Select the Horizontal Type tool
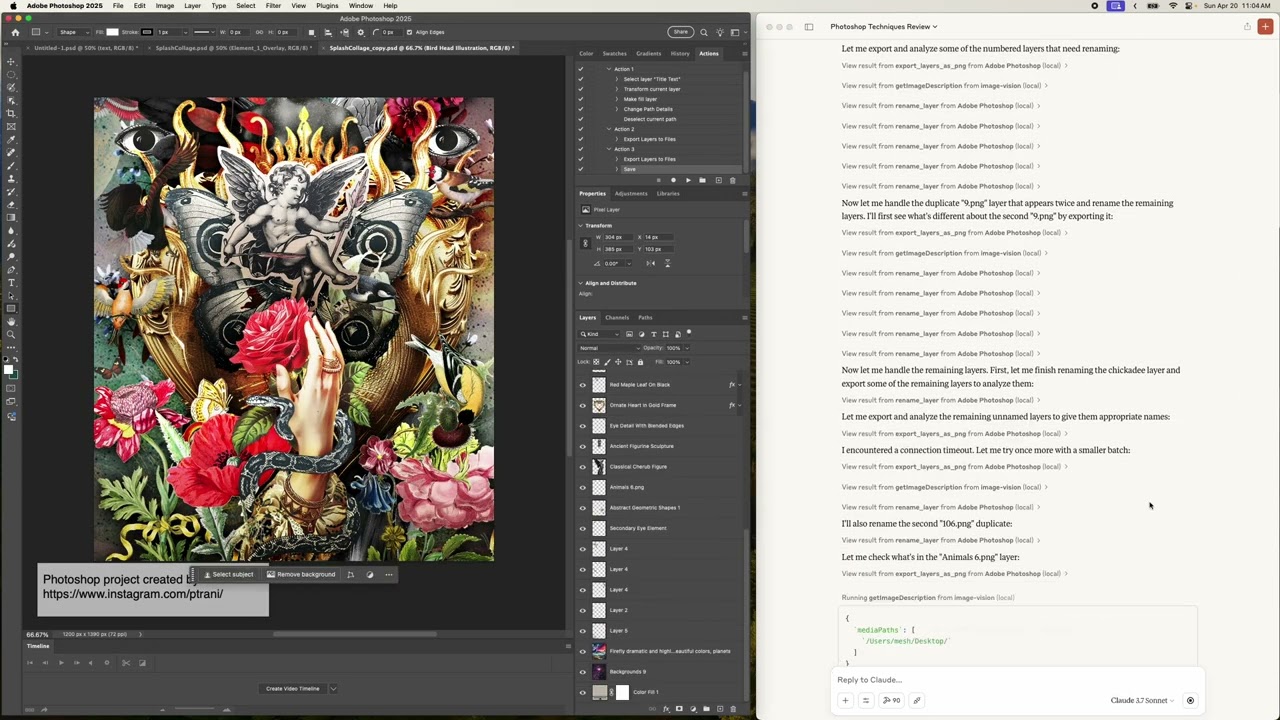 (11, 283)
